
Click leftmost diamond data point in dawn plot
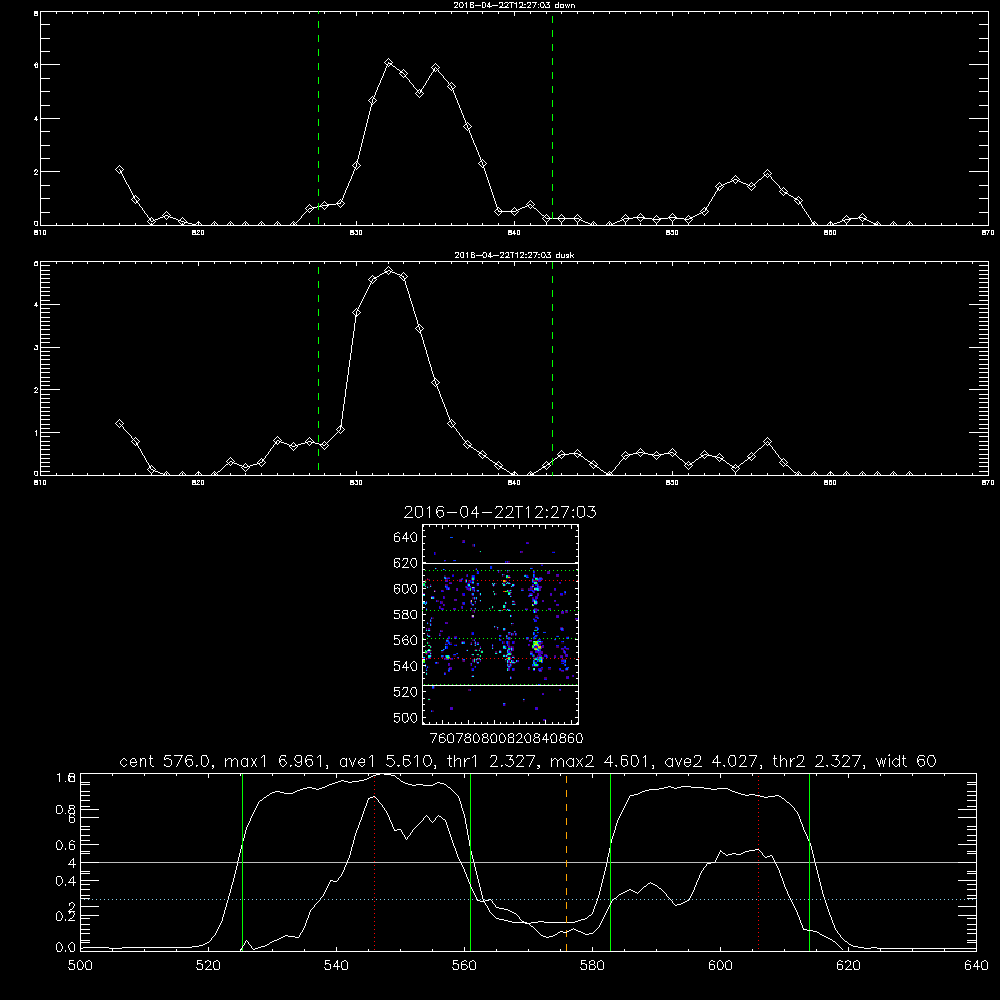[x=119, y=170]
